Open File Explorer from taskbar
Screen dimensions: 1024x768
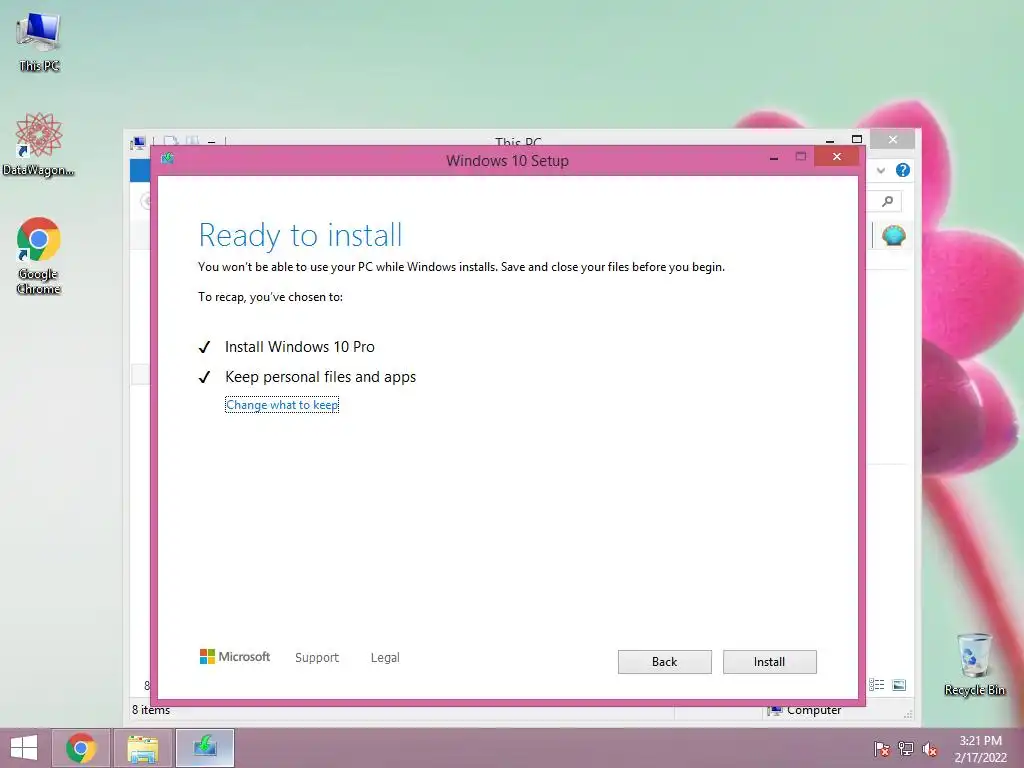point(142,748)
